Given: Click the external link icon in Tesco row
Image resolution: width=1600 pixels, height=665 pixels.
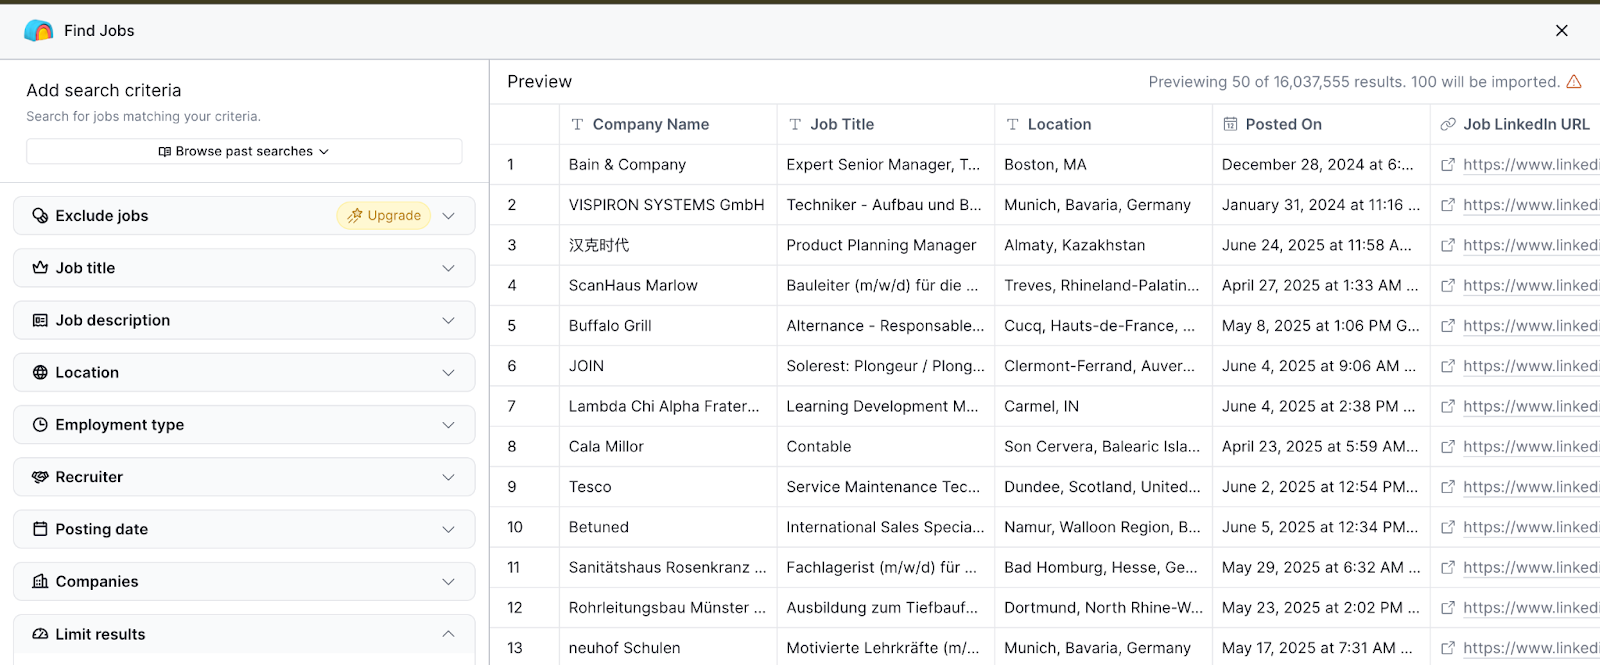Looking at the screenshot, I should coord(1448,487).
